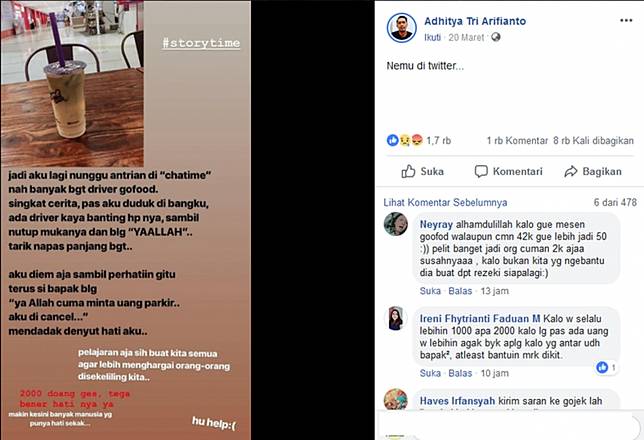Click Adhitya Tri Arifianto's profile picture
The width and height of the screenshot is (644, 440).
point(402,28)
